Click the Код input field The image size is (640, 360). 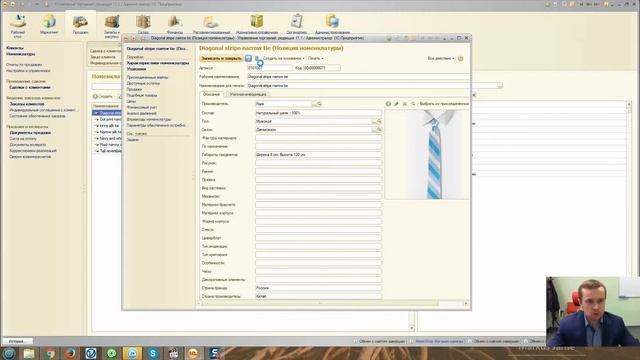(x=322, y=68)
